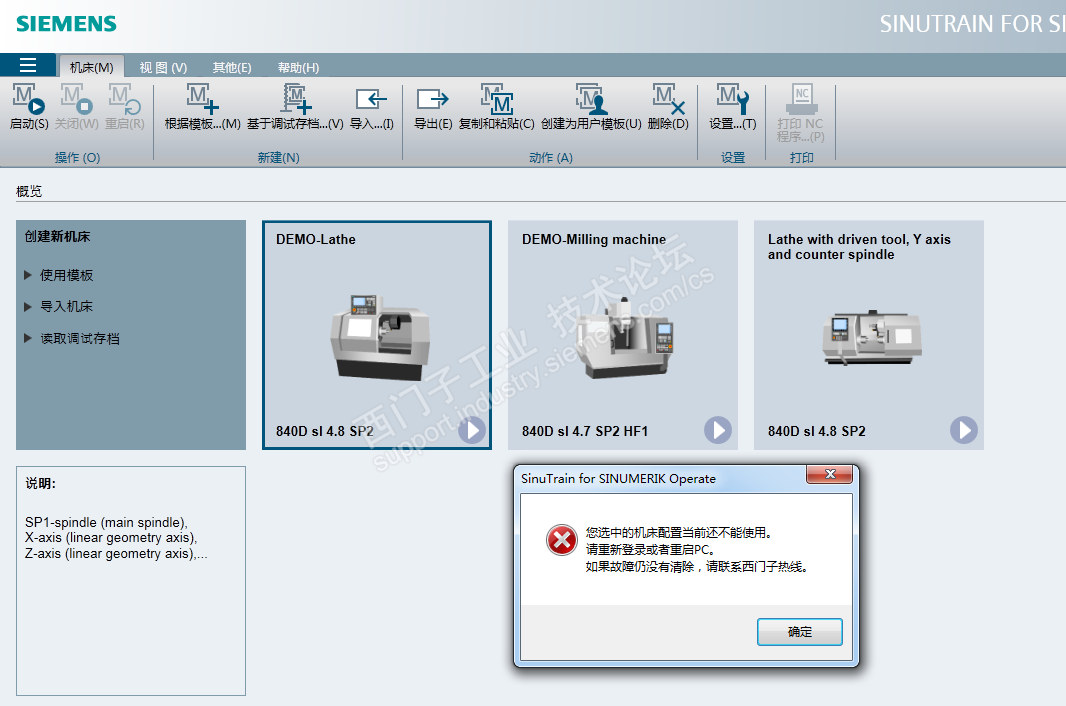The width and height of the screenshot is (1066, 706).
Task: Open 设置...(T) settings icon
Action: [733, 99]
